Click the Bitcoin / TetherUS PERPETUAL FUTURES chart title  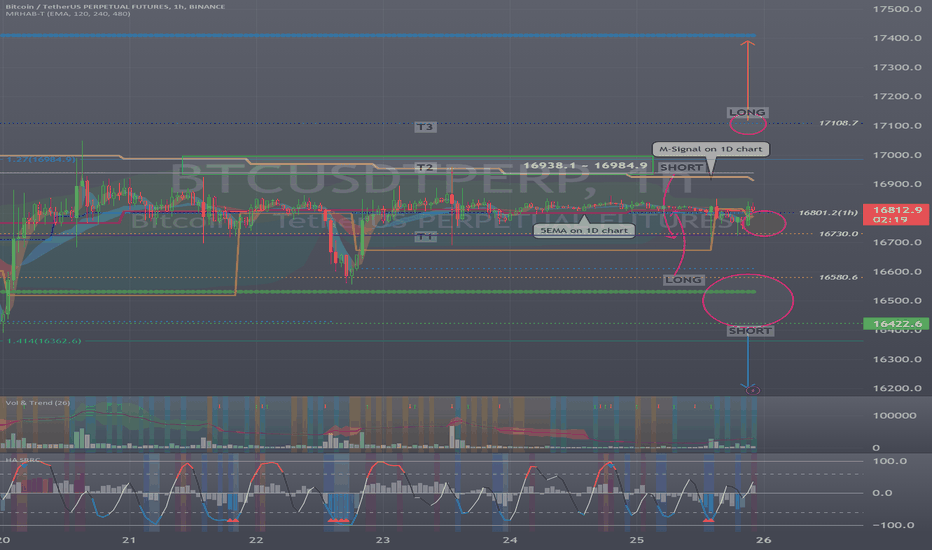(115, 7)
